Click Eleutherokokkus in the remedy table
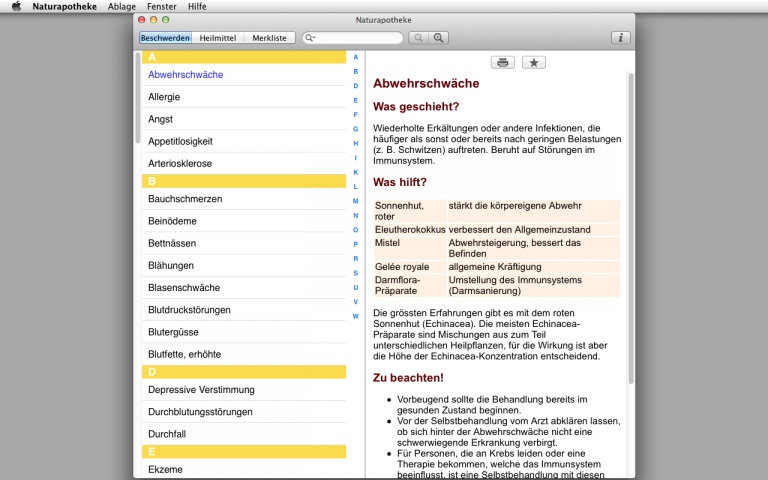The width and height of the screenshot is (768, 480). [x=410, y=230]
